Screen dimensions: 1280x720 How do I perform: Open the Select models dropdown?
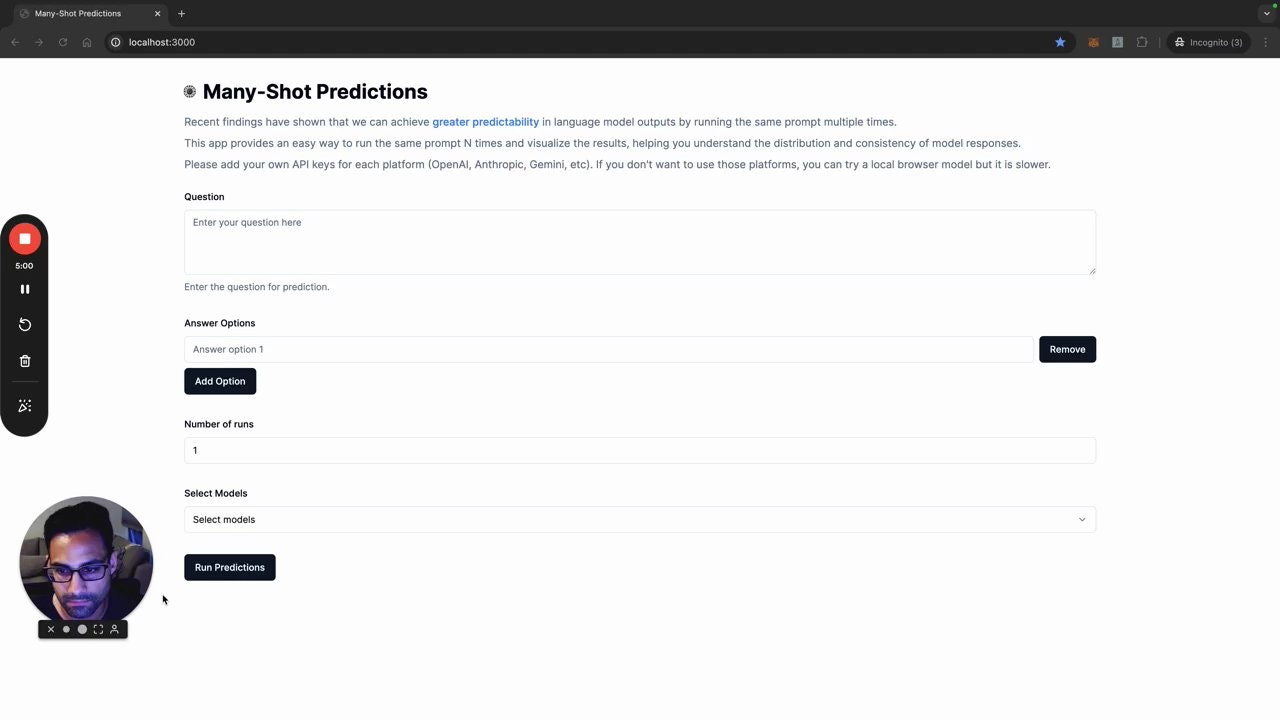[x=640, y=519]
